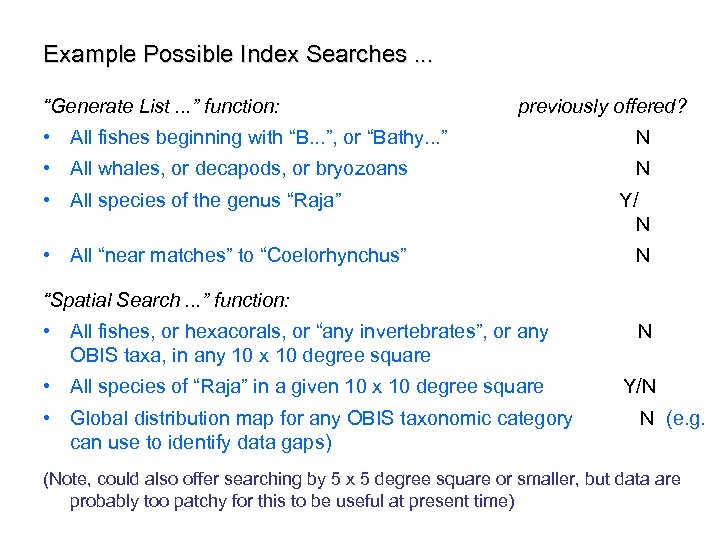Select the genus "Raja" species bullet text
The height and width of the screenshot is (540, 720).
[x=206, y=200]
